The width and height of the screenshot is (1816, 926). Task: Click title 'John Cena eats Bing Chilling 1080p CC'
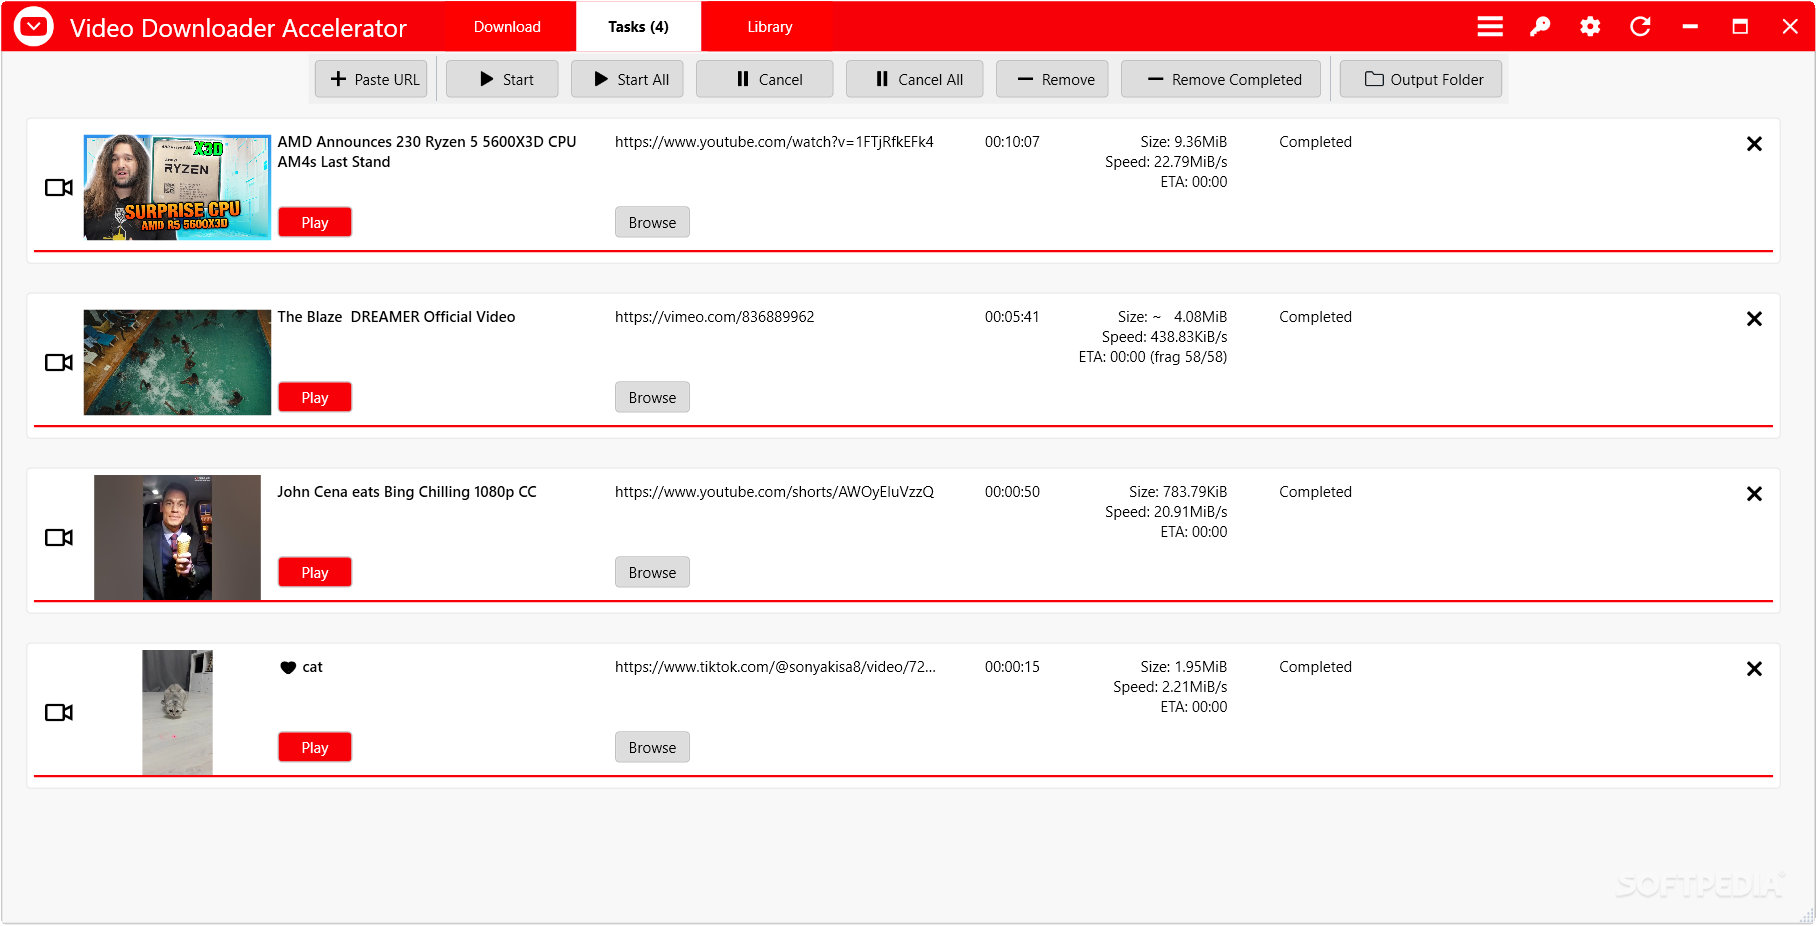[x=407, y=492]
